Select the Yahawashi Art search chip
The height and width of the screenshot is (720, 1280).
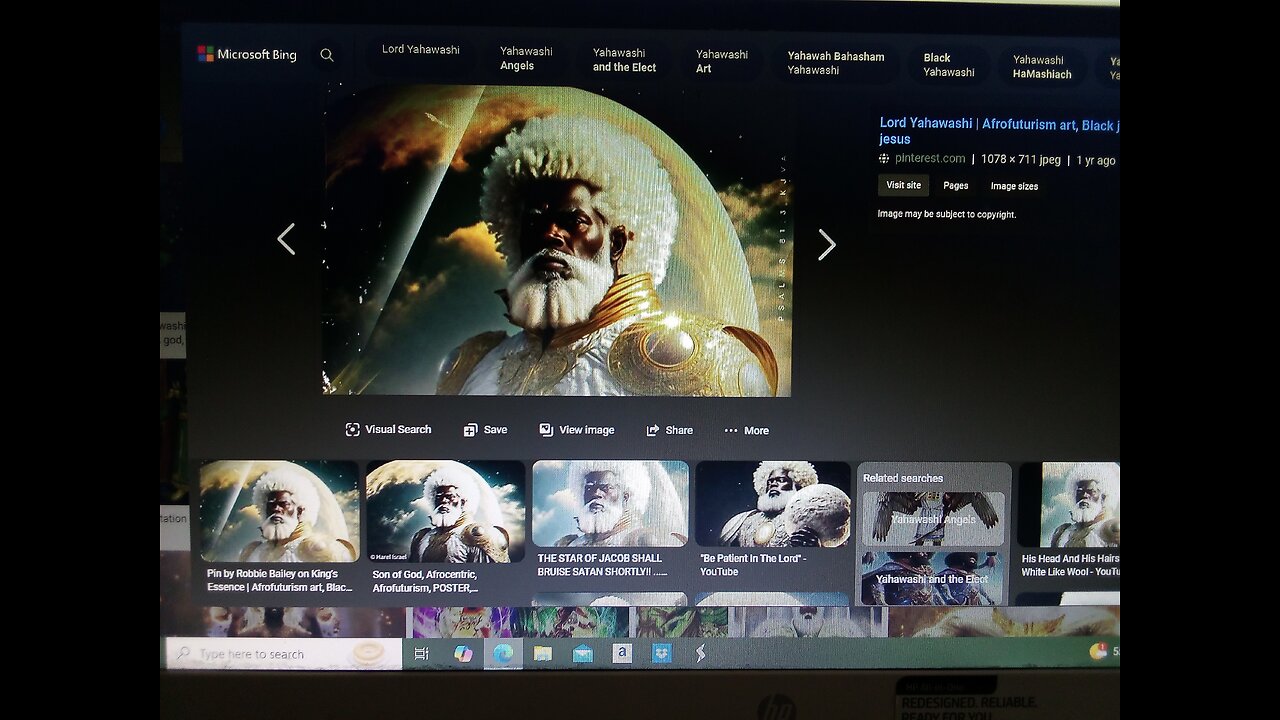click(722, 61)
